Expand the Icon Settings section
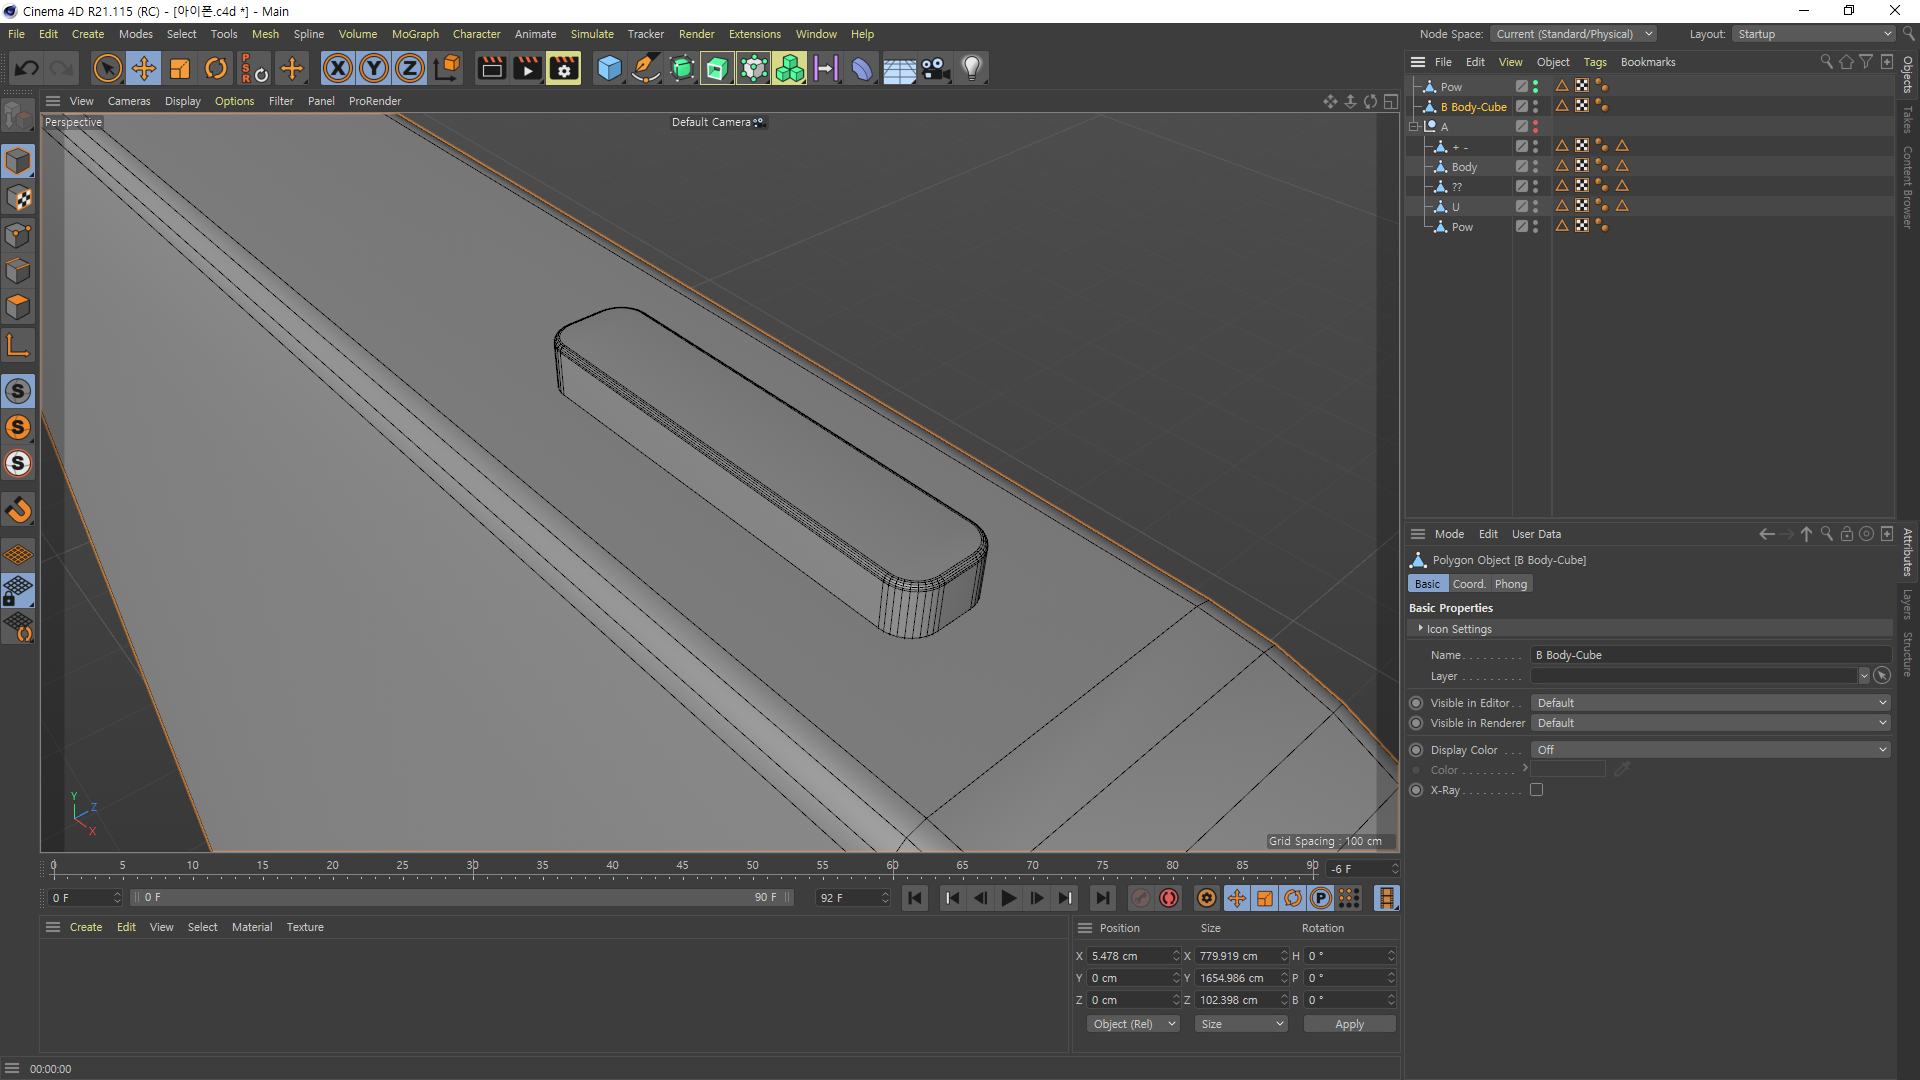This screenshot has width=1920, height=1080. (1420, 629)
